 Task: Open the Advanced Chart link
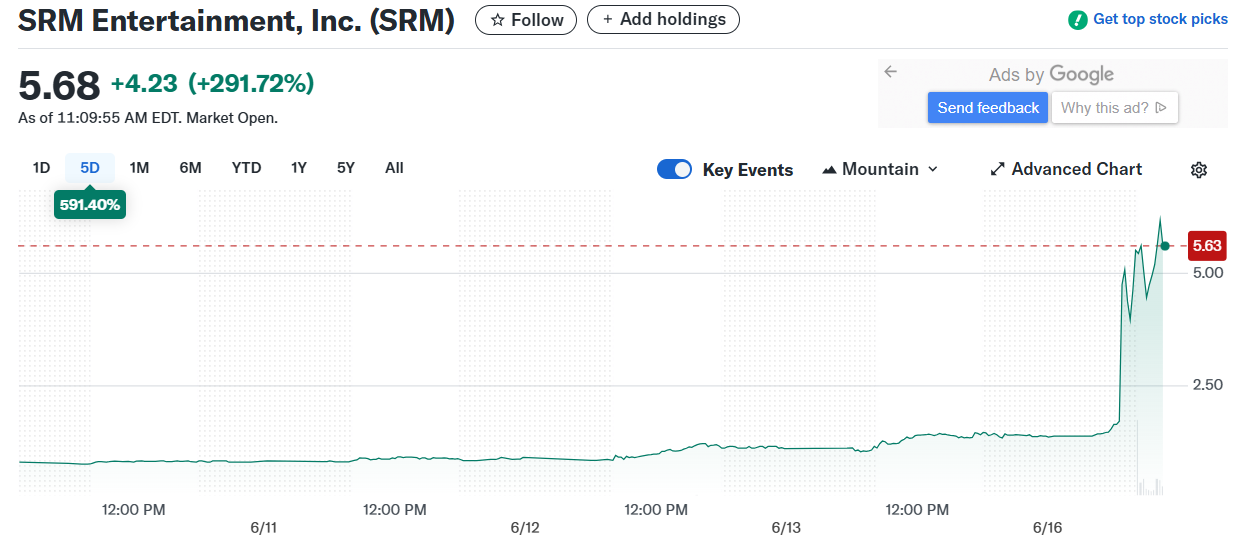[x=1066, y=169]
